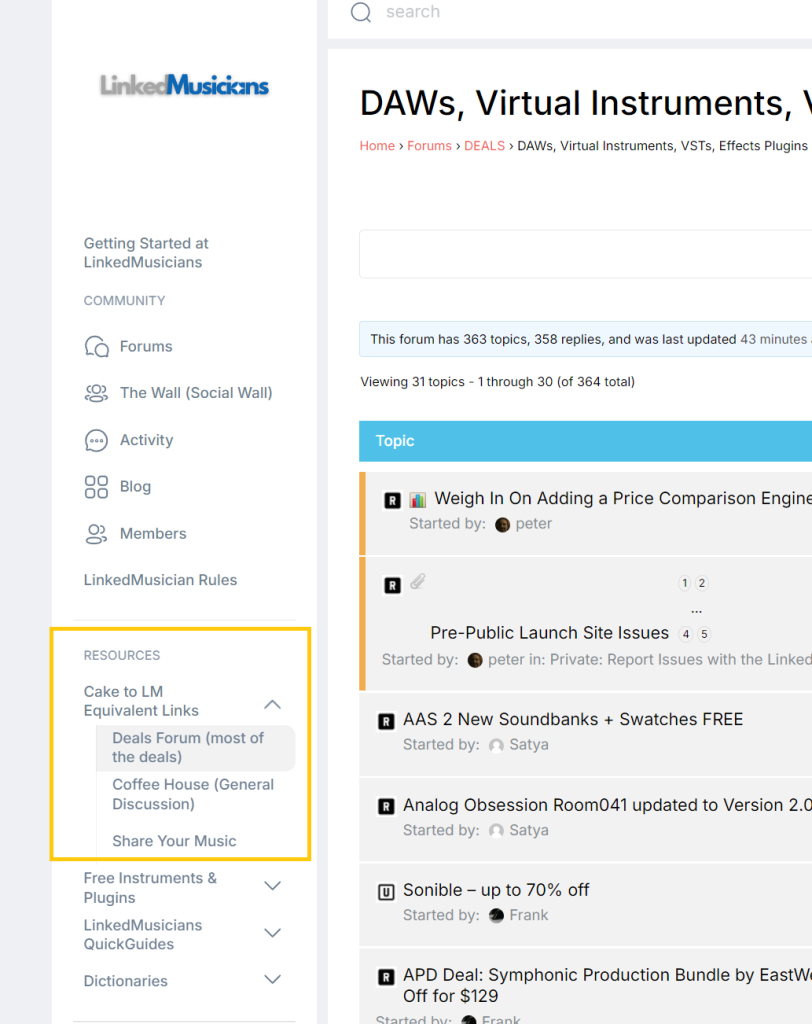Collapse Cake to LM Equivalent Links

272,704
